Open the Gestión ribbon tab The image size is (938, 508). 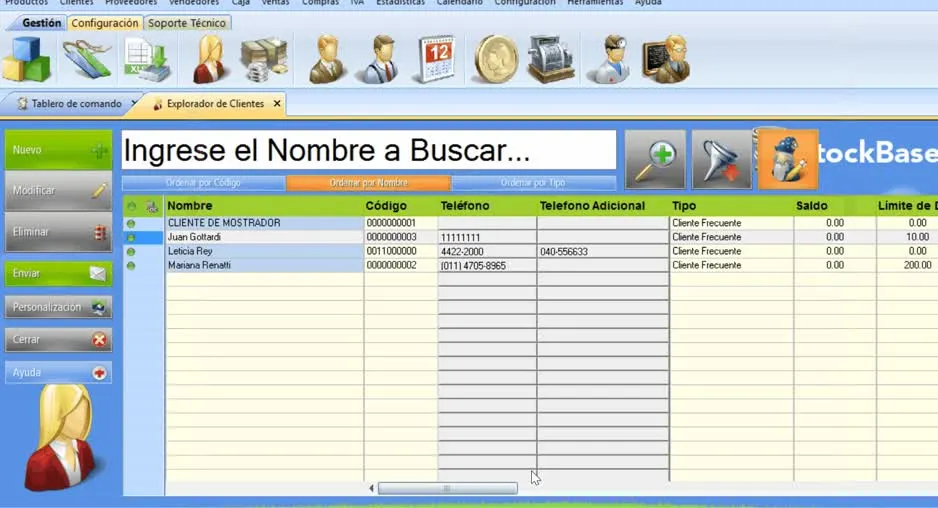click(x=41, y=23)
